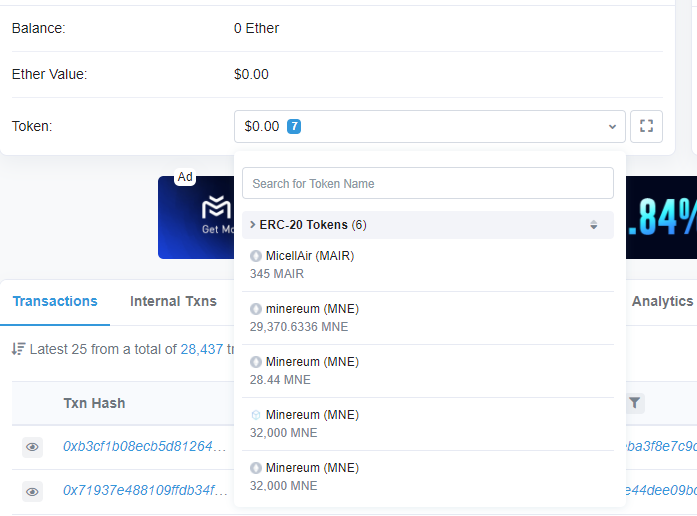Switch to the Analytics tab
The height and width of the screenshot is (516, 697).
coord(662,301)
